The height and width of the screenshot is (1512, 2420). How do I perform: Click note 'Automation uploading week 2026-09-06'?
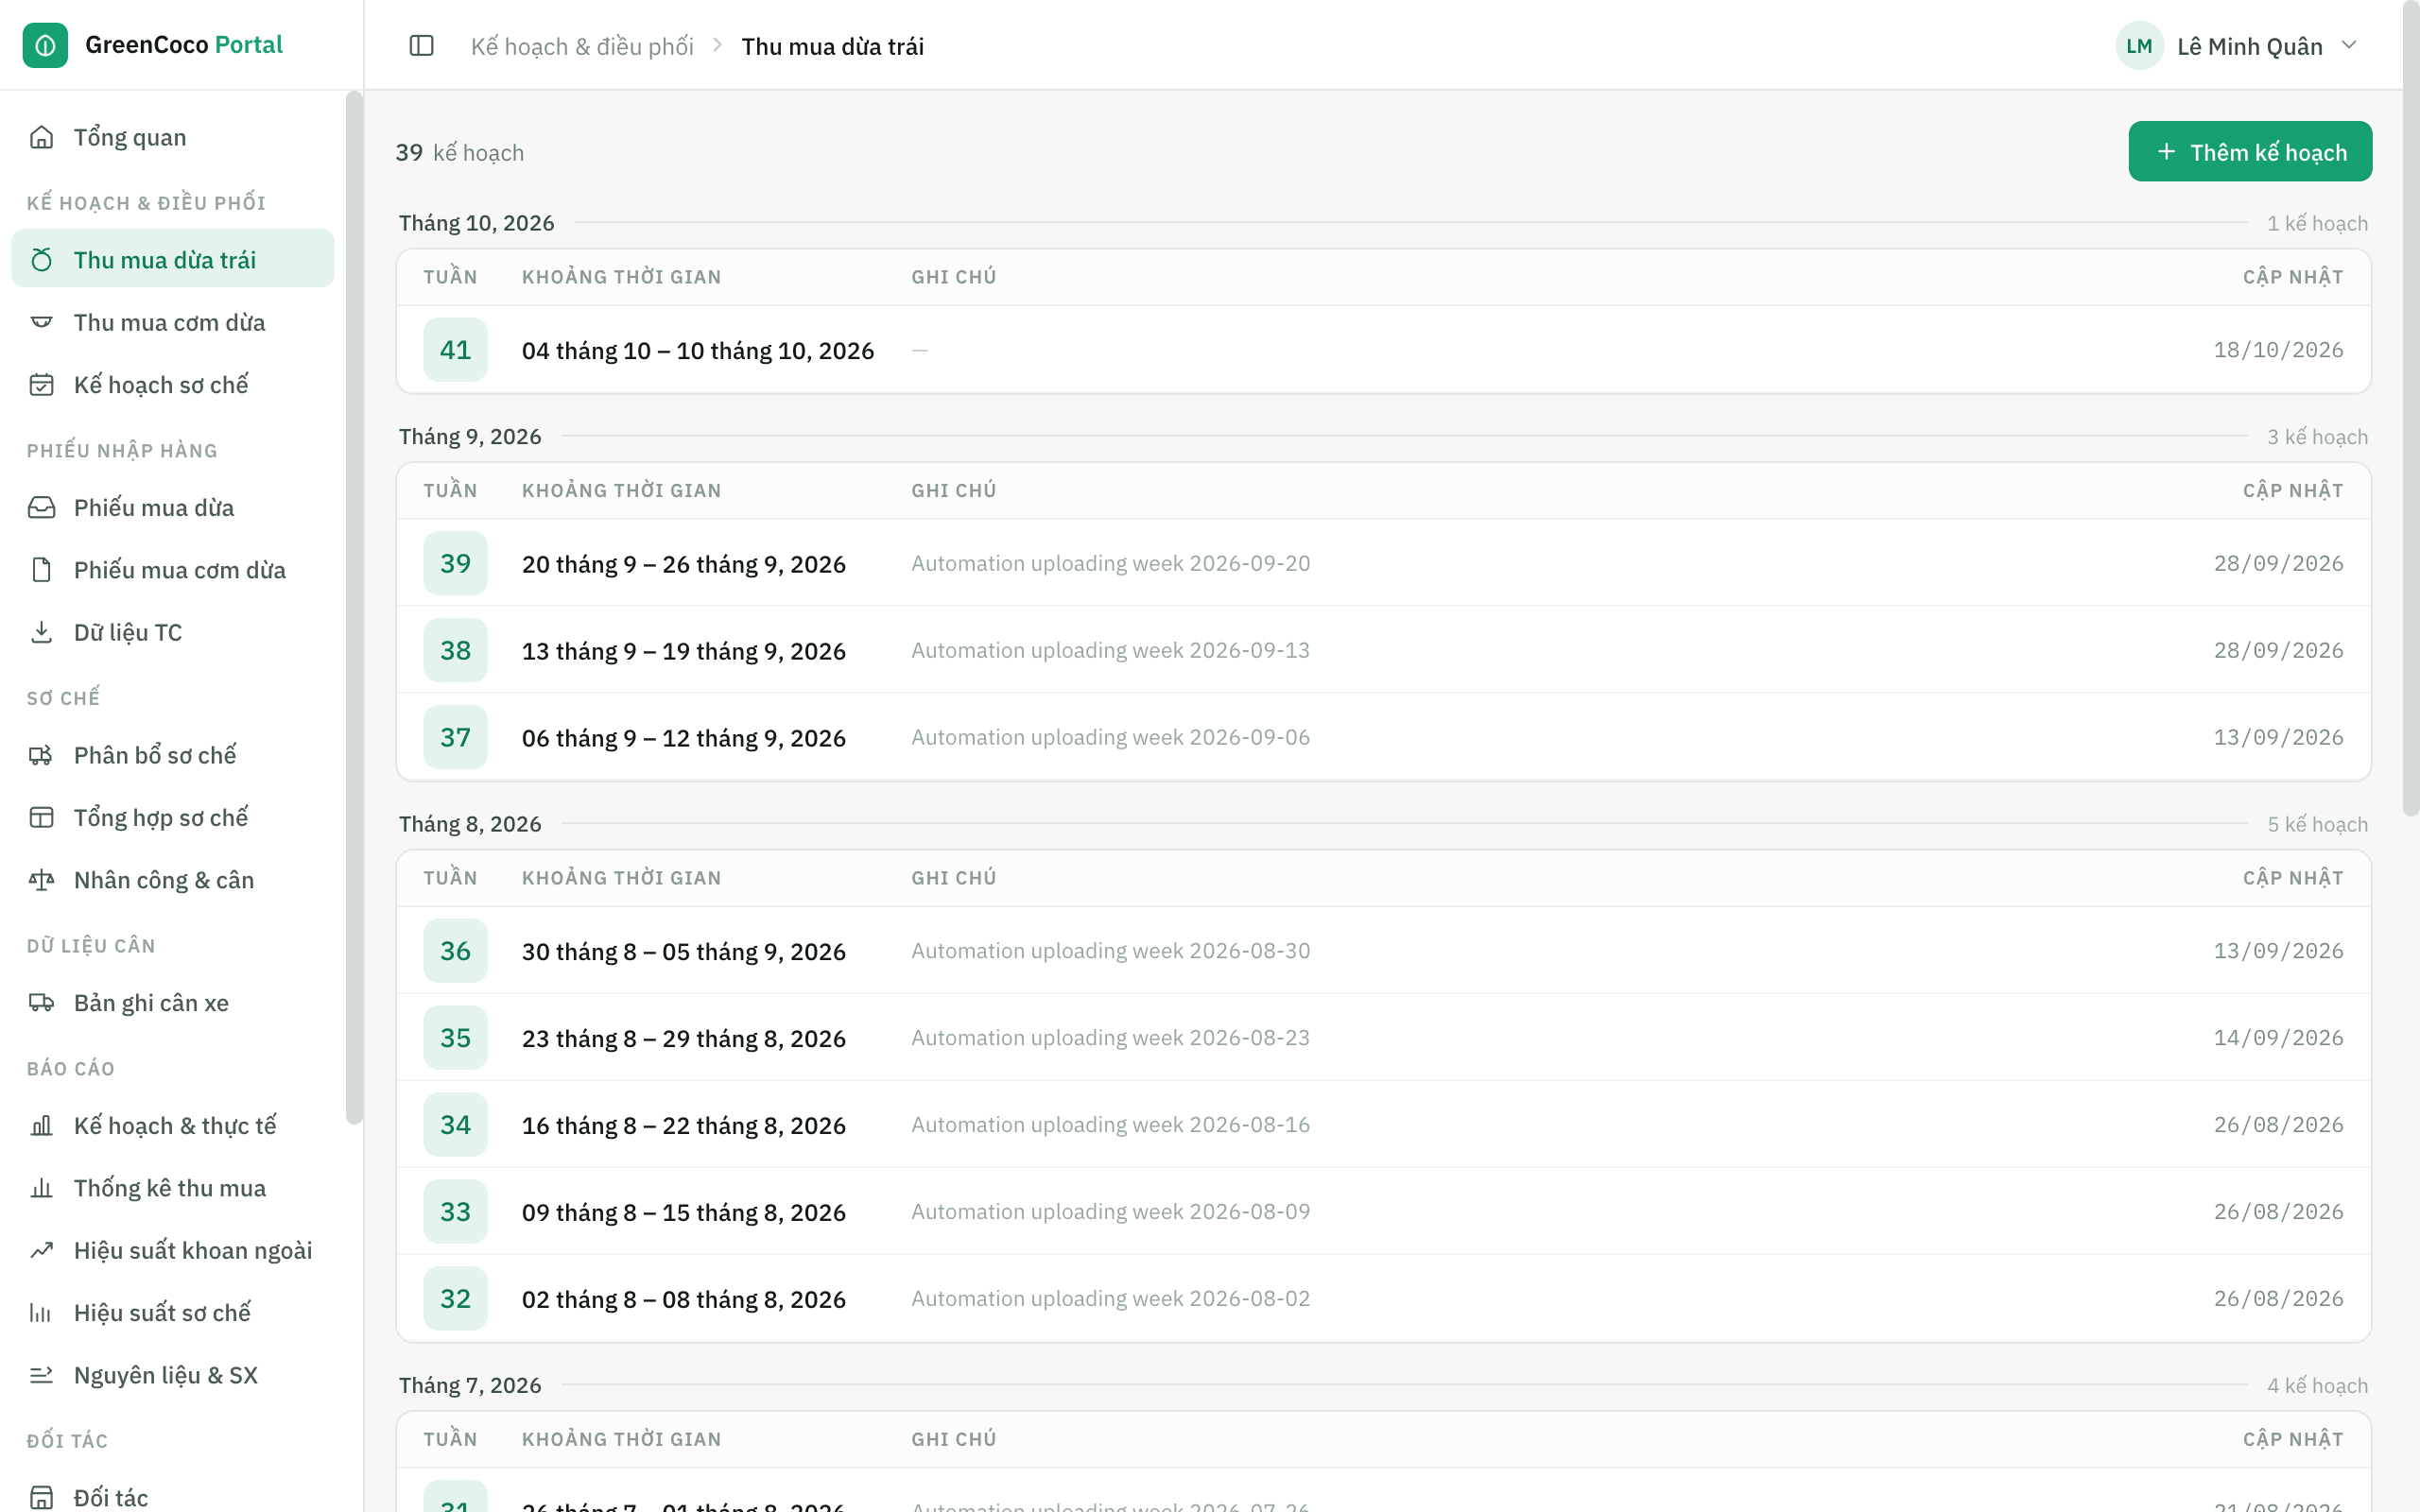(1110, 737)
